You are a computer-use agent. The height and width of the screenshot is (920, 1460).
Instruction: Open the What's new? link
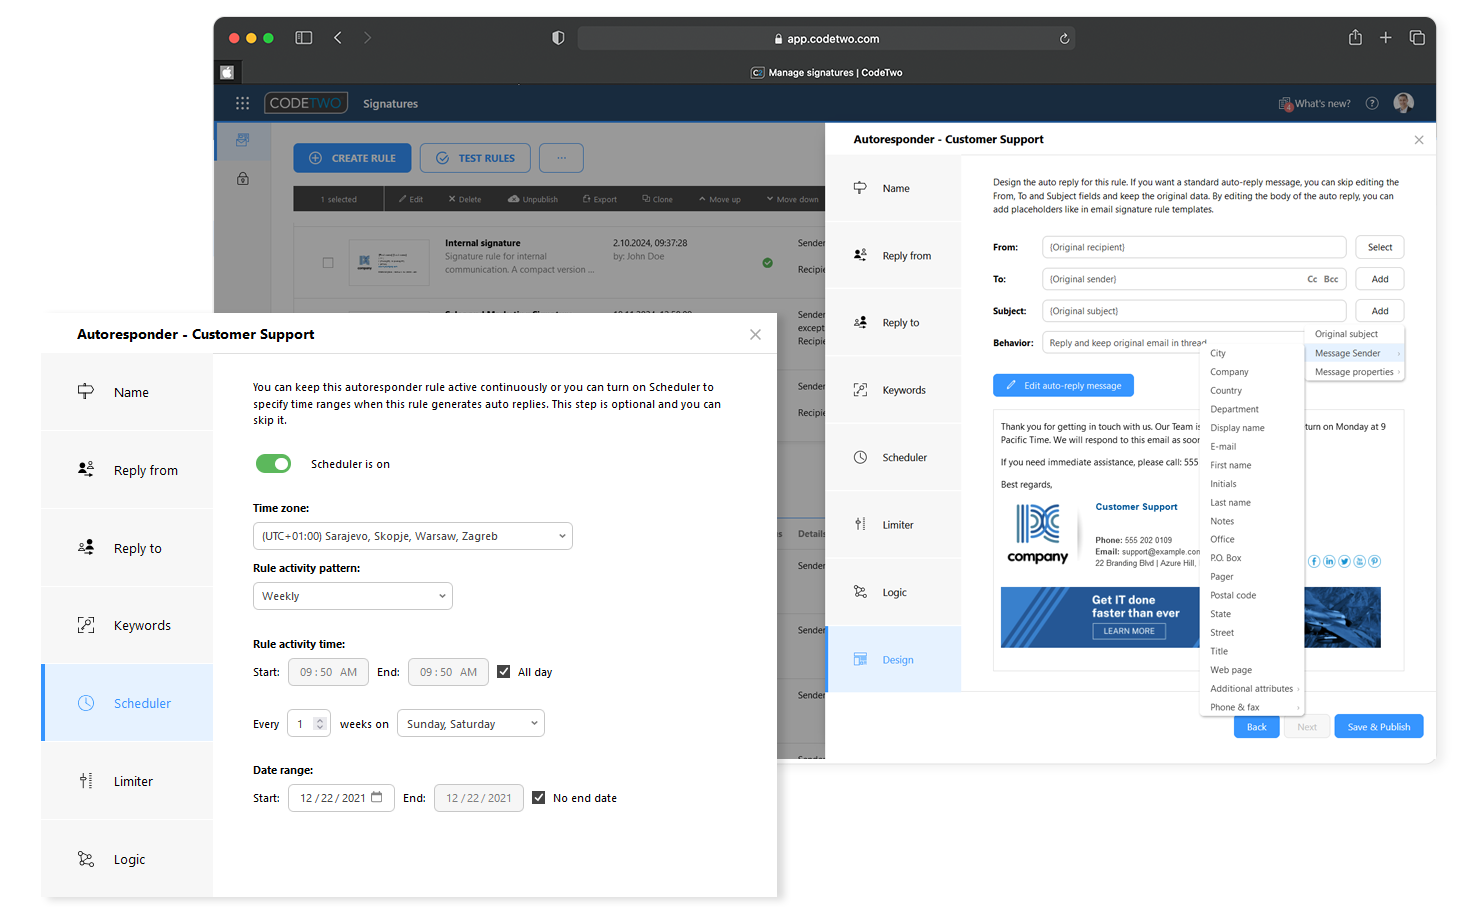click(1314, 103)
